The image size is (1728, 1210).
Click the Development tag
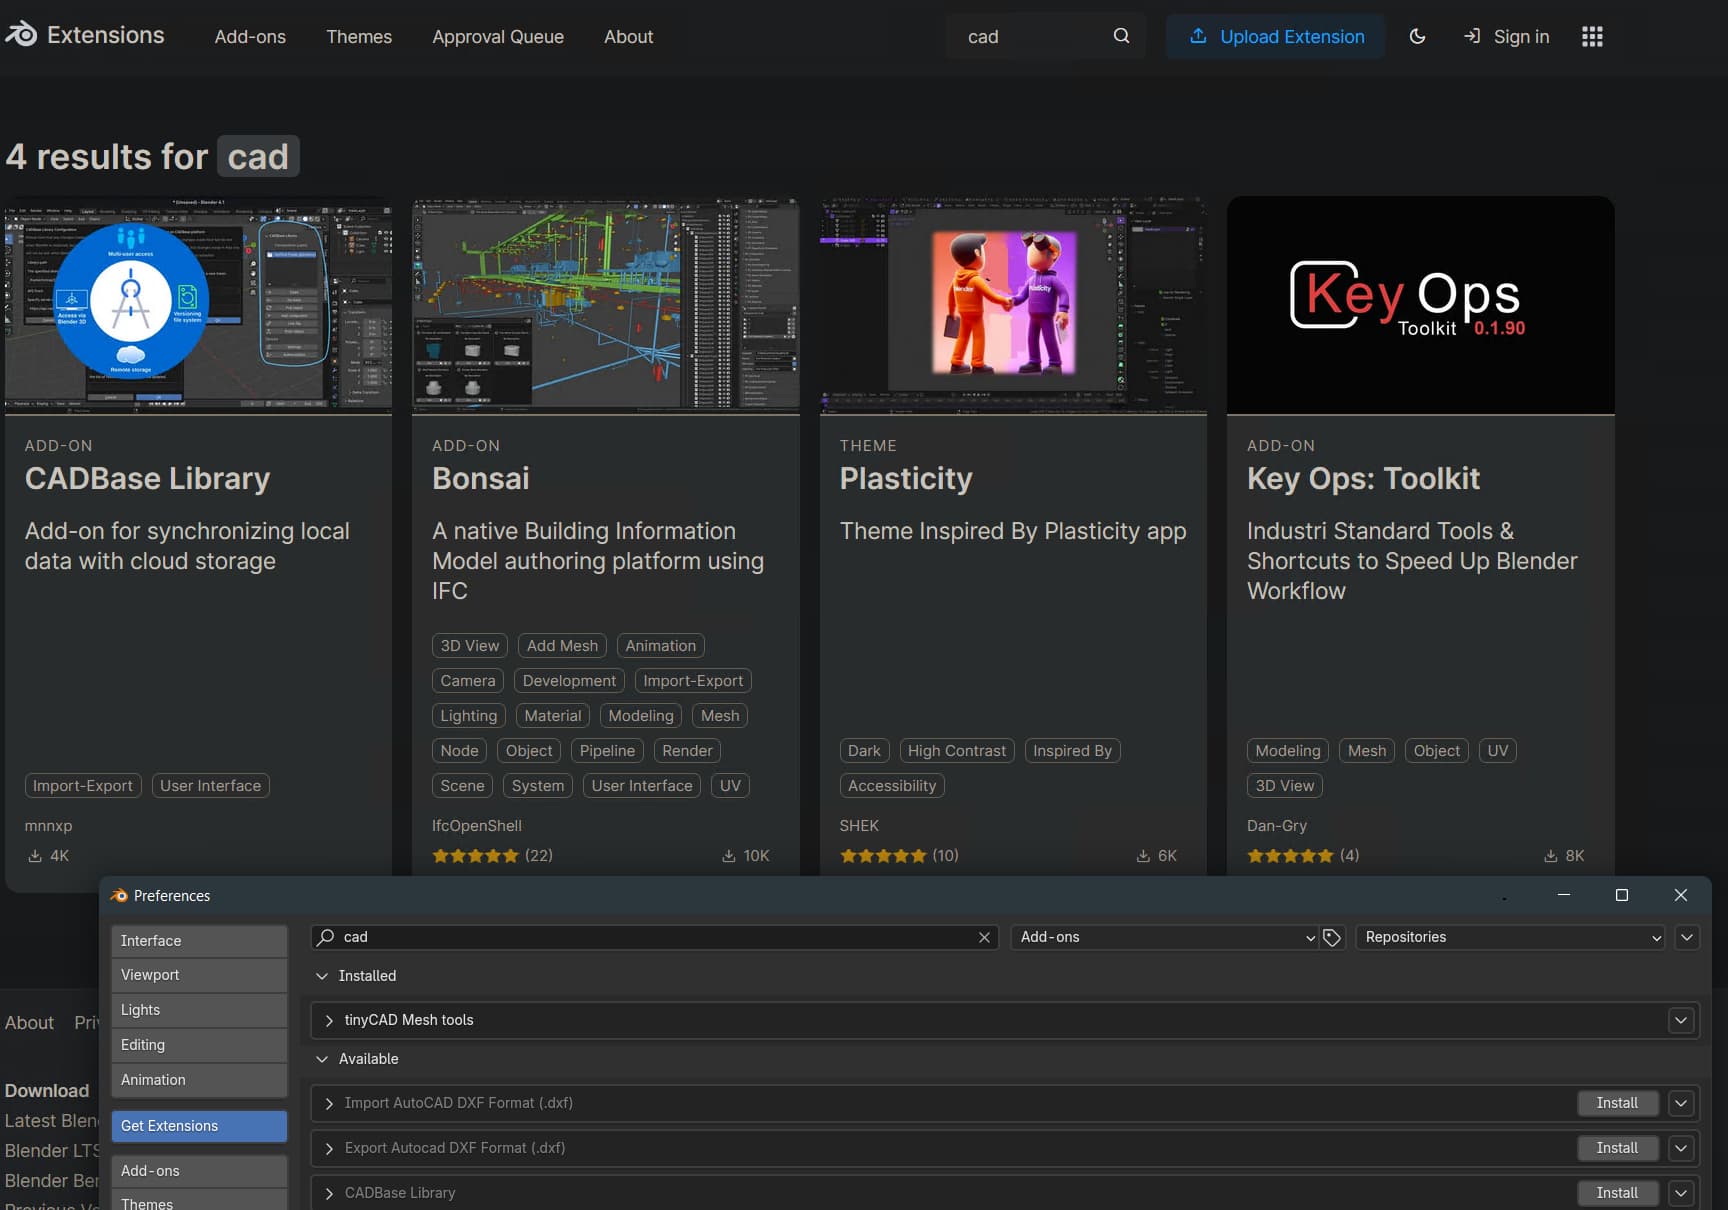click(x=569, y=681)
